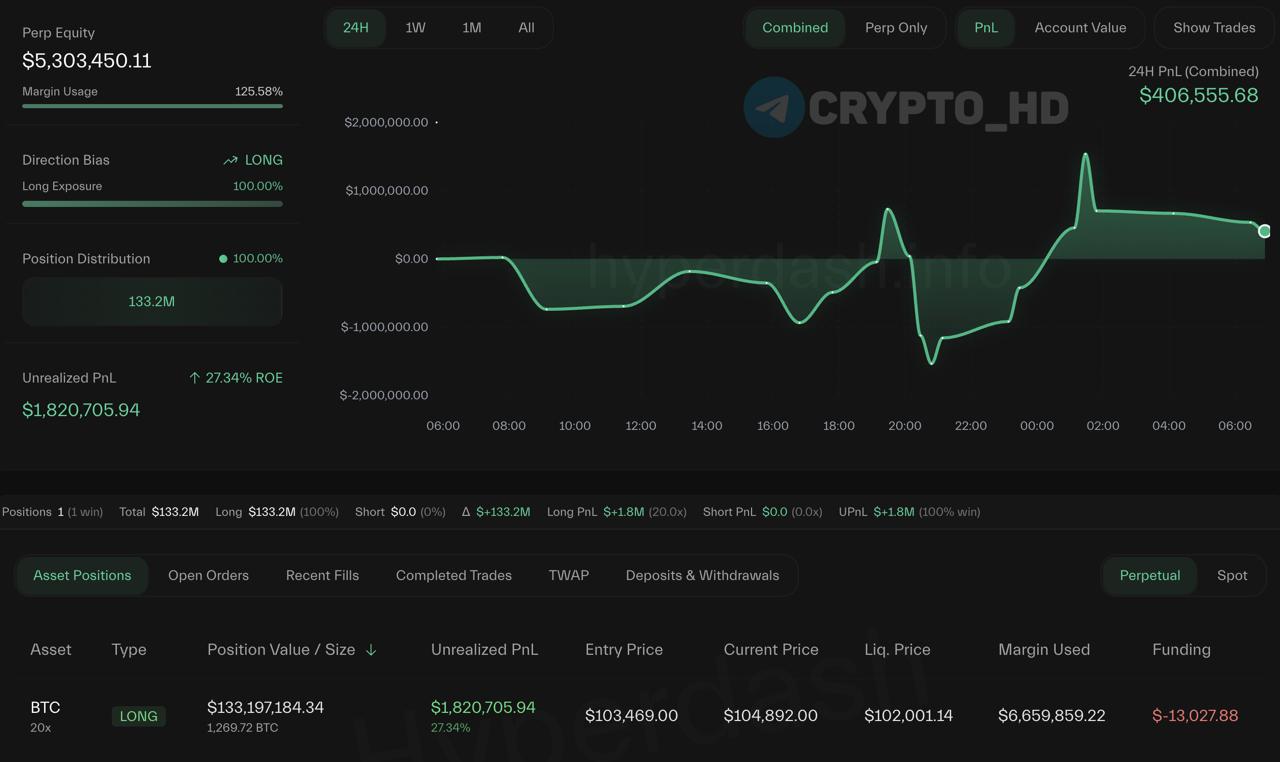The width and height of the screenshot is (1280, 762).
Task: Switch chart to 1M range
Action: (471, 28)
